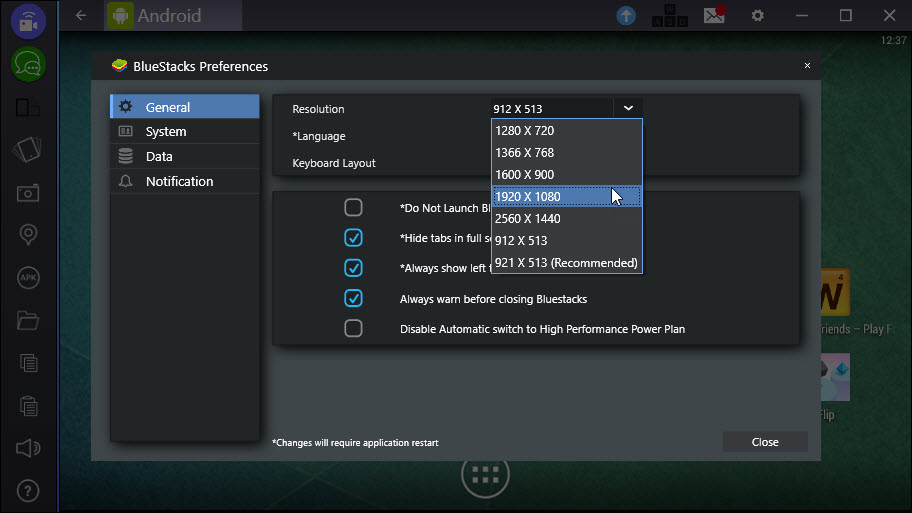Screen dimensions: 912x513
Task: Open the location pin tool
Action: pyautogui.click(x=28, y=234)
